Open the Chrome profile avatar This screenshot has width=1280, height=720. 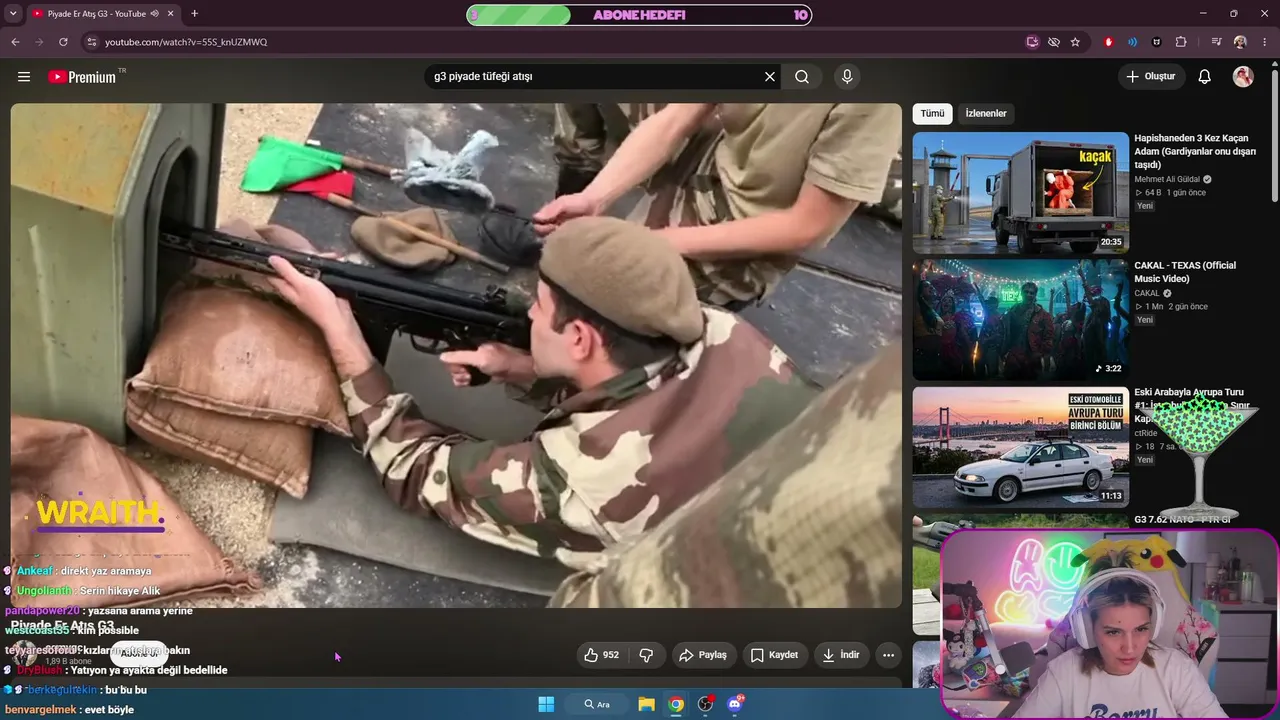(x=1240, y=42)
